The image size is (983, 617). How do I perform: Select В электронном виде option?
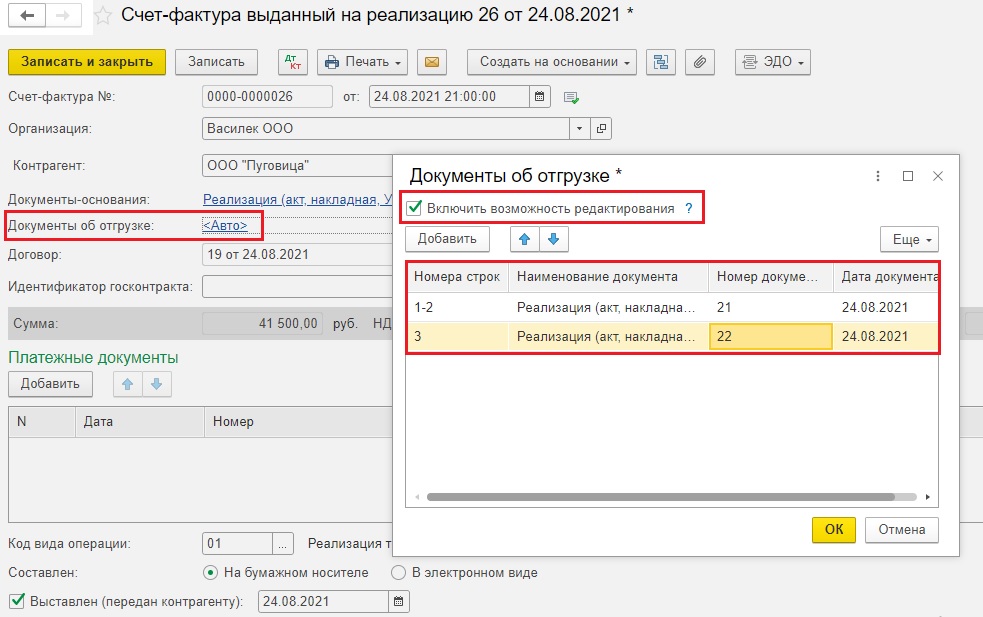398,572
